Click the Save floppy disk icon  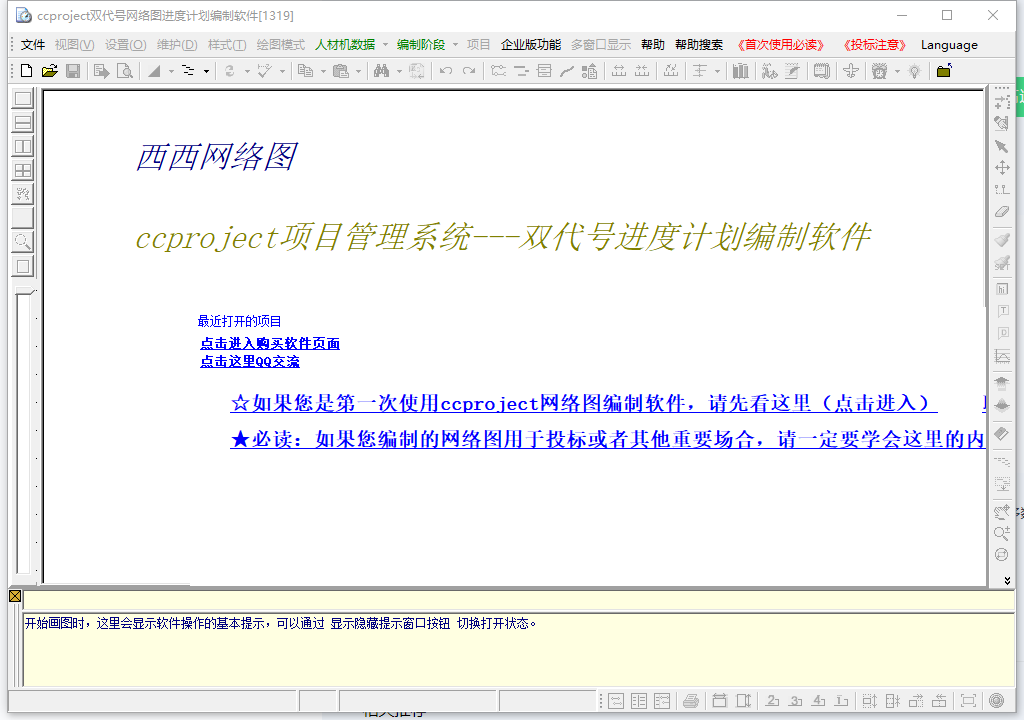tap(73, 71)
